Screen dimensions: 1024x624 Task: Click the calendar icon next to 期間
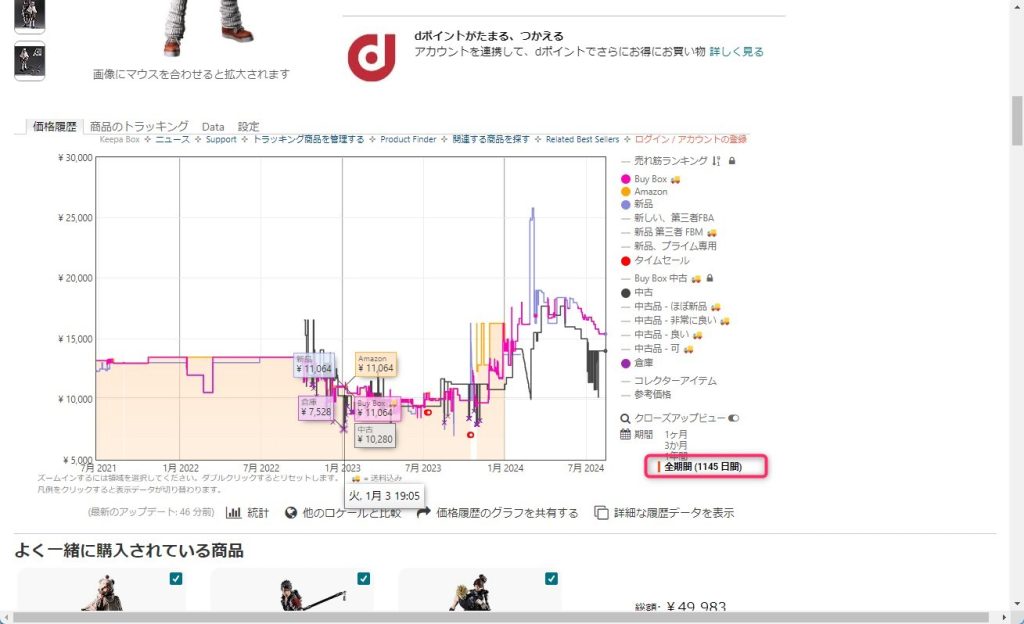point(626,435)
